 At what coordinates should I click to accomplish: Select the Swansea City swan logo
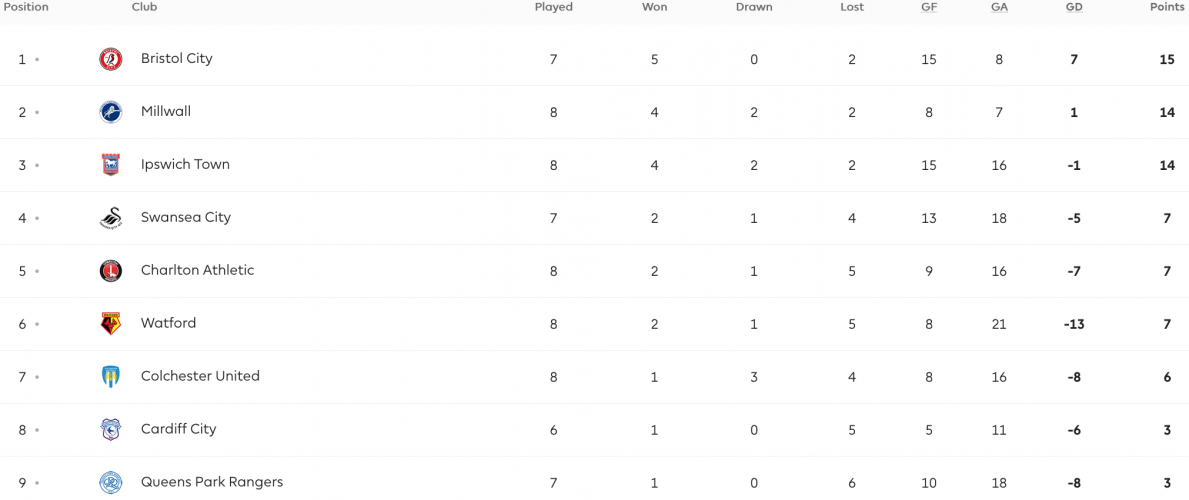111,218
